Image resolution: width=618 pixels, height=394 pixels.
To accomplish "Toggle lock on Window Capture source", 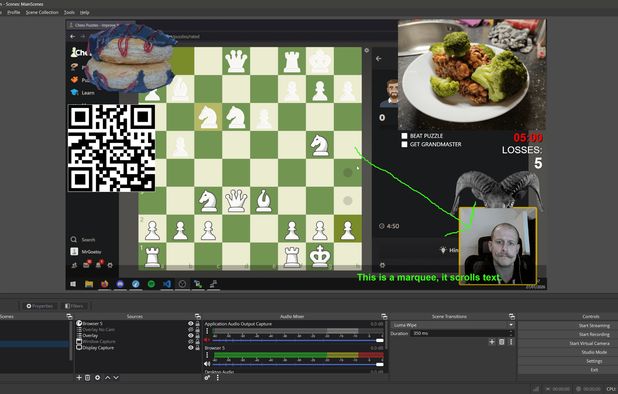I will coord(197,342).
